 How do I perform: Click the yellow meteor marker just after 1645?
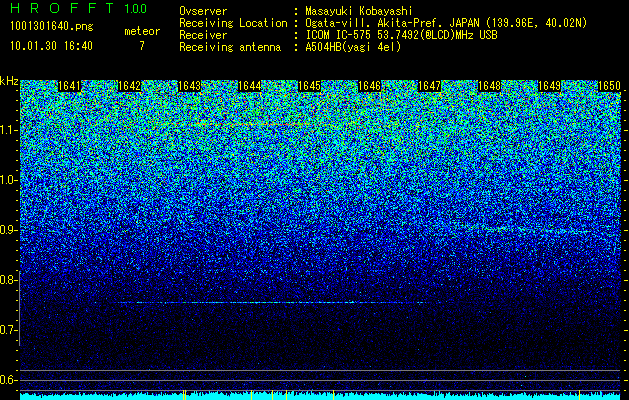(x=333, y=394)
